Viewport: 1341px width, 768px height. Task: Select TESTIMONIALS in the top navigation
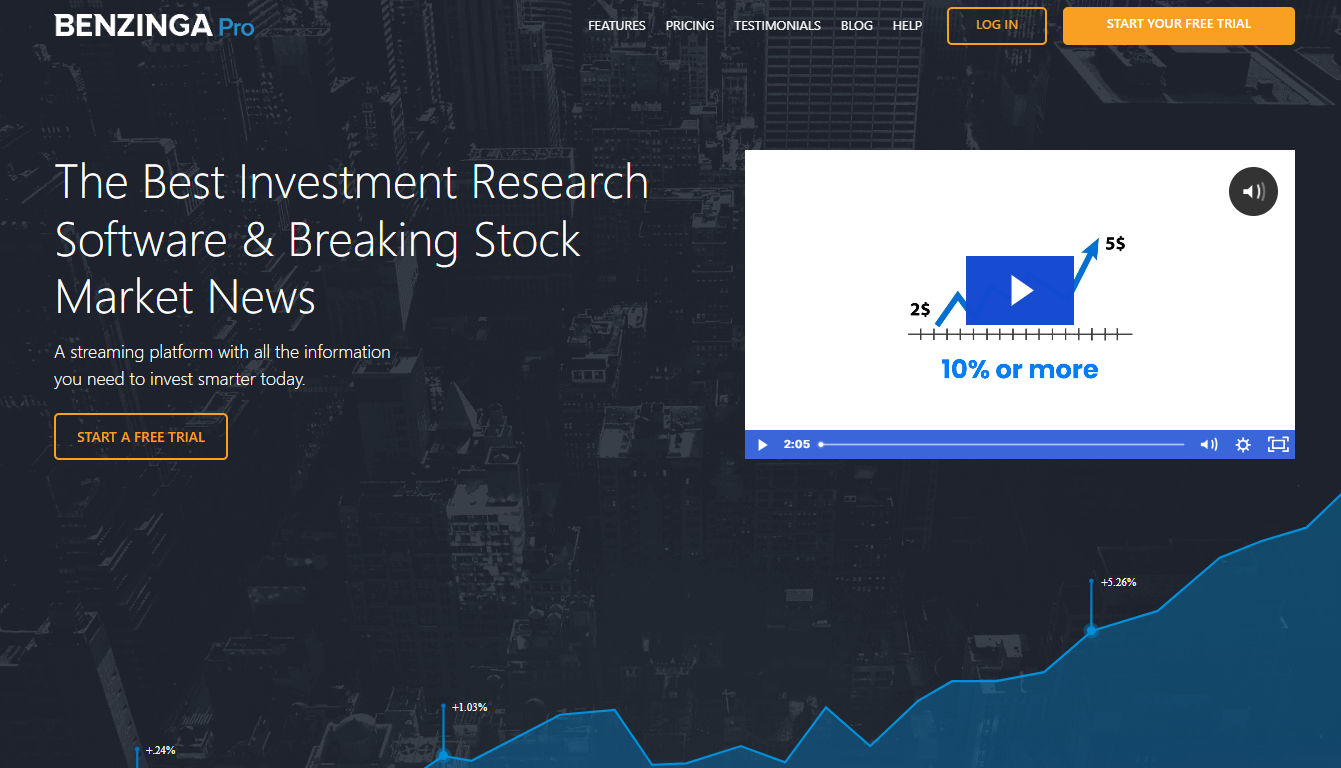777,25
